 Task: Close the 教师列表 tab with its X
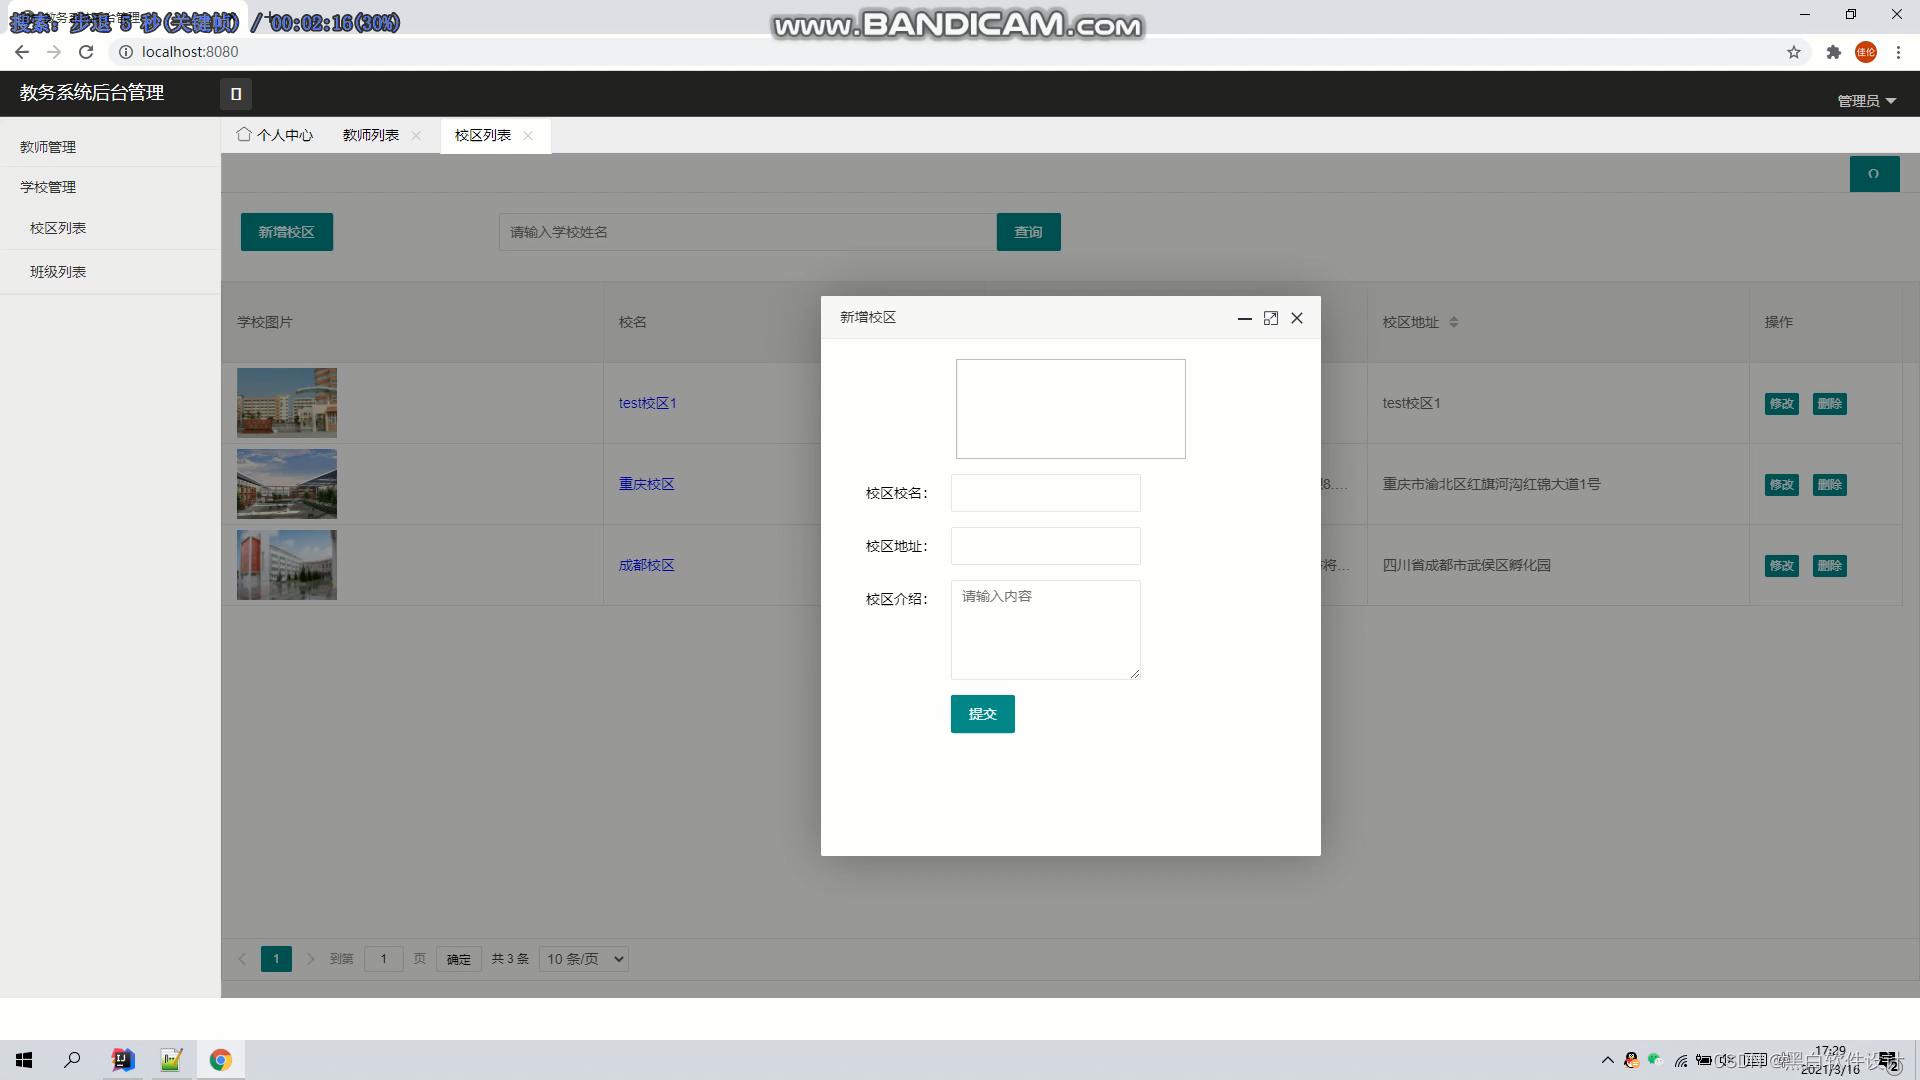[x=416, y=136]
